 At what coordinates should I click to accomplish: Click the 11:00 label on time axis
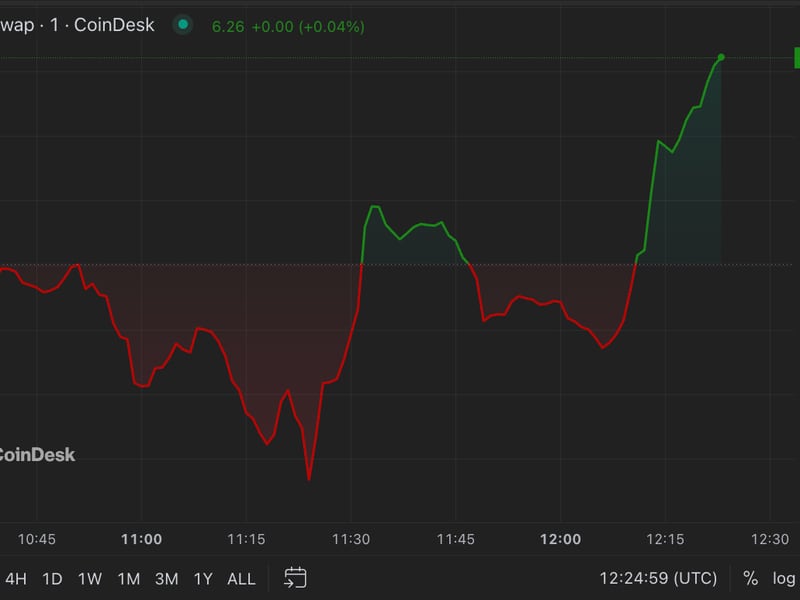141,539
